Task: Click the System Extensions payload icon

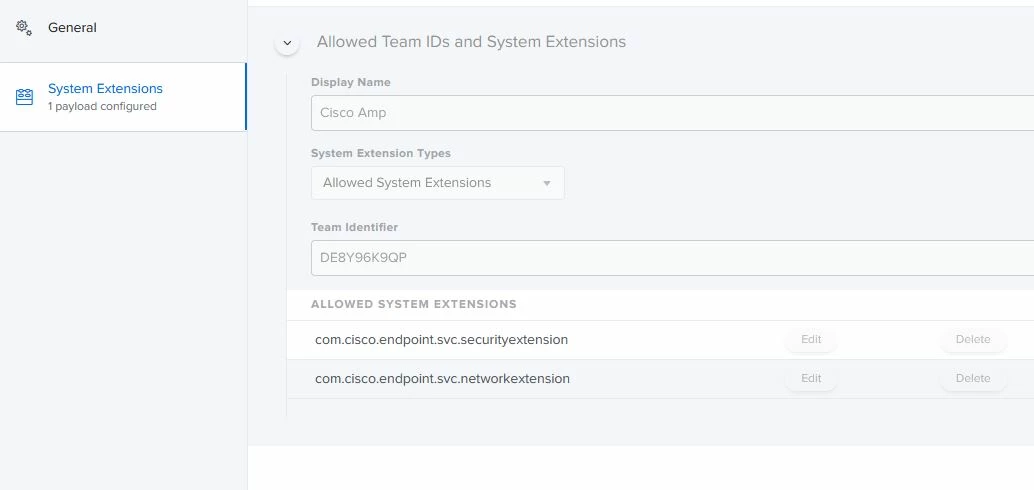Action: 24,97
